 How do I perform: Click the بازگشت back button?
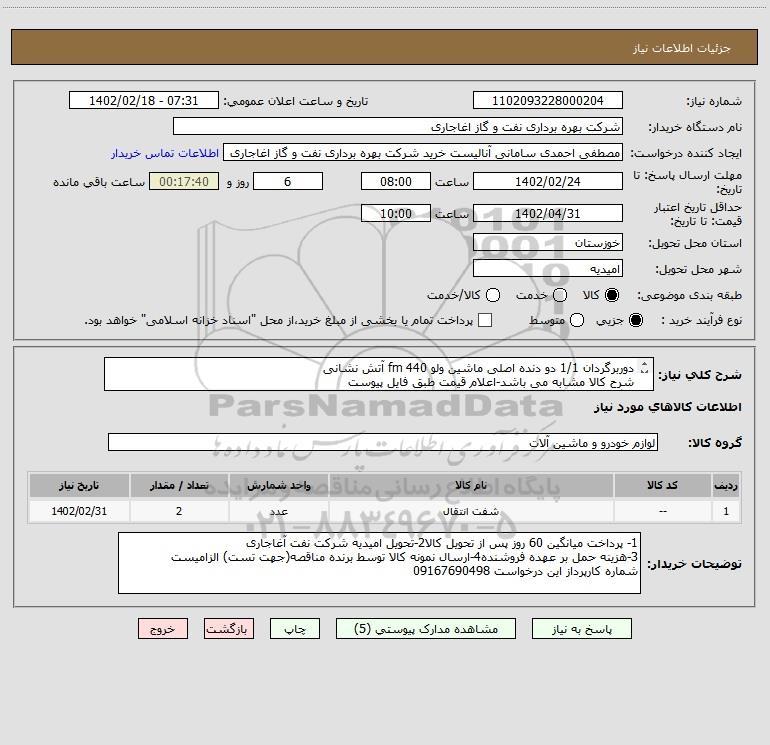tap(229, 629)
